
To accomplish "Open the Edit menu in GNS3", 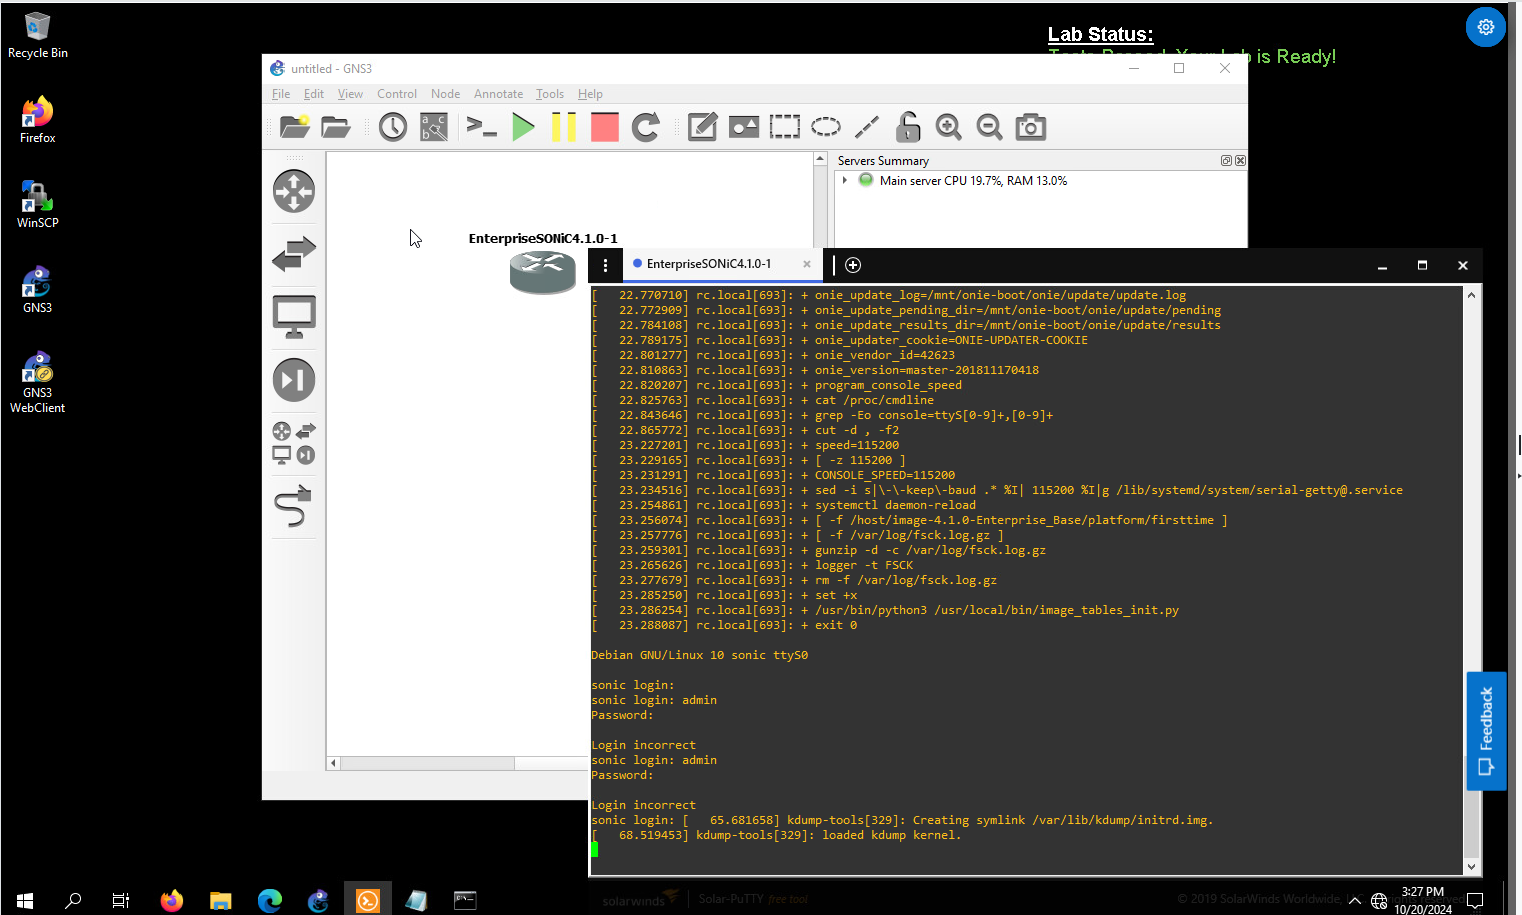I will point(314,94).
